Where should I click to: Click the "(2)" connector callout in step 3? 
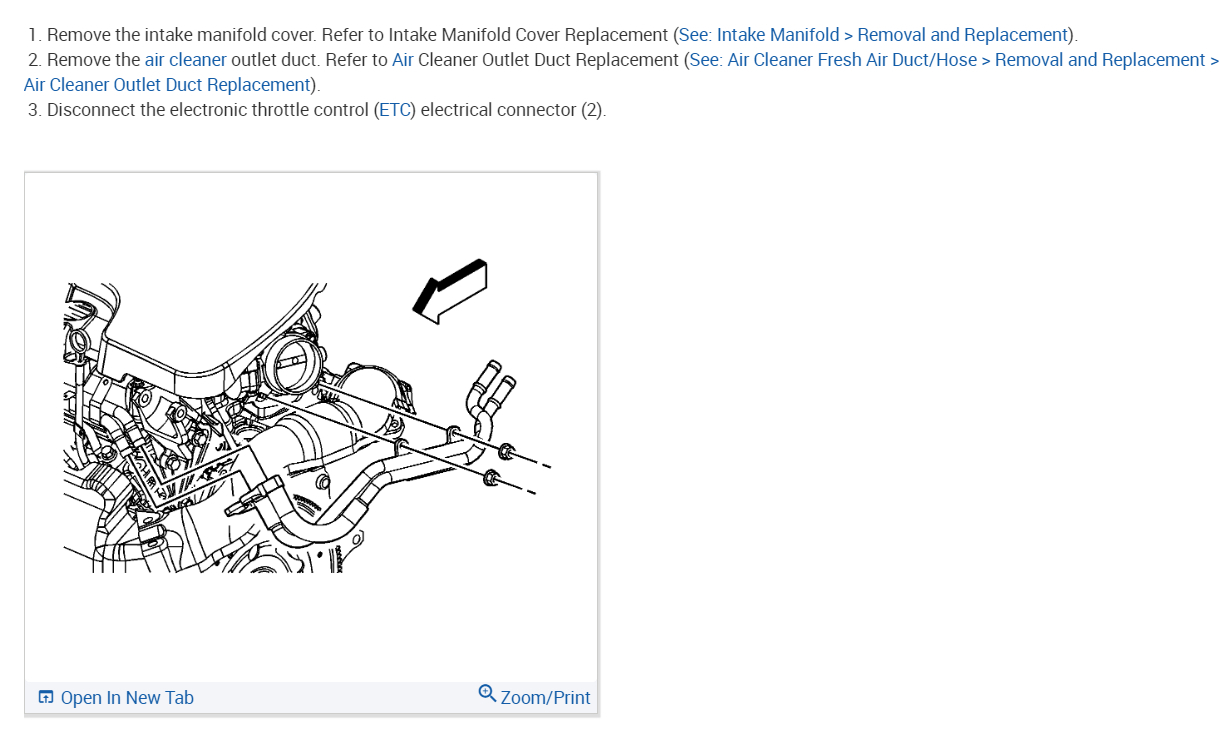591,110
